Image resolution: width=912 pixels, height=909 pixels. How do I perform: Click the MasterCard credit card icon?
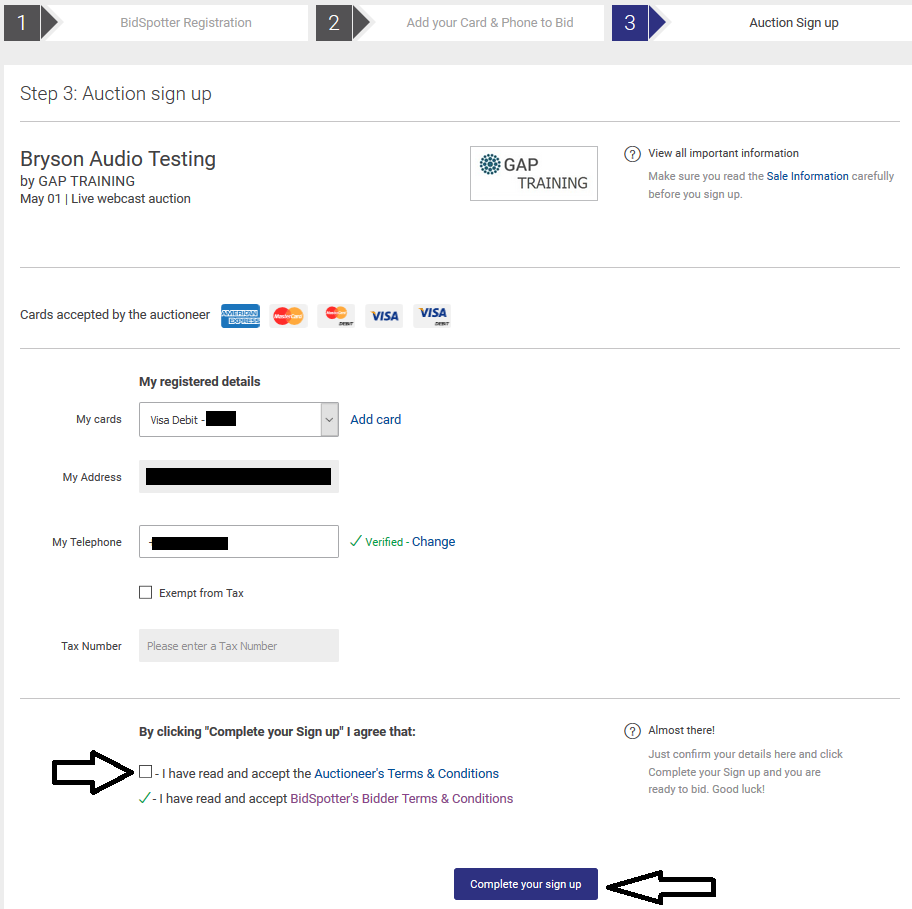click(x=288, y=316)
